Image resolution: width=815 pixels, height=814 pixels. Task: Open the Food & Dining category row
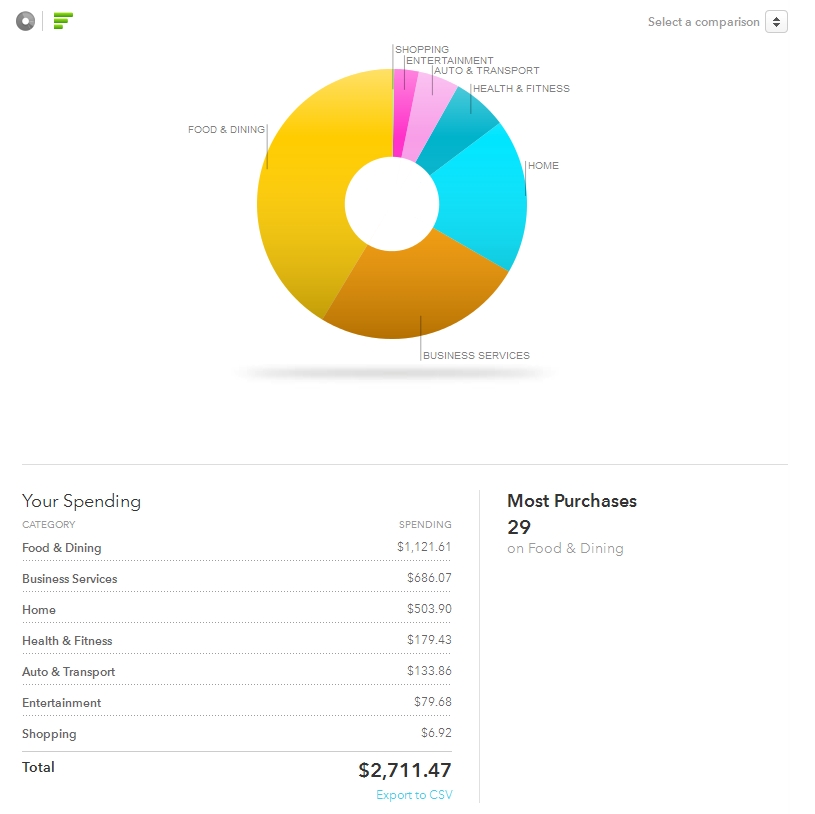click(x=236, y=547)
